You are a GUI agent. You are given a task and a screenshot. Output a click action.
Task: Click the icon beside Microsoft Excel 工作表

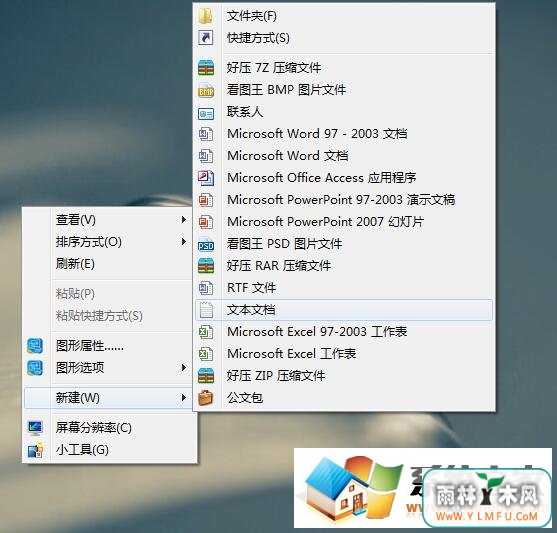click(x=206, y=354)
